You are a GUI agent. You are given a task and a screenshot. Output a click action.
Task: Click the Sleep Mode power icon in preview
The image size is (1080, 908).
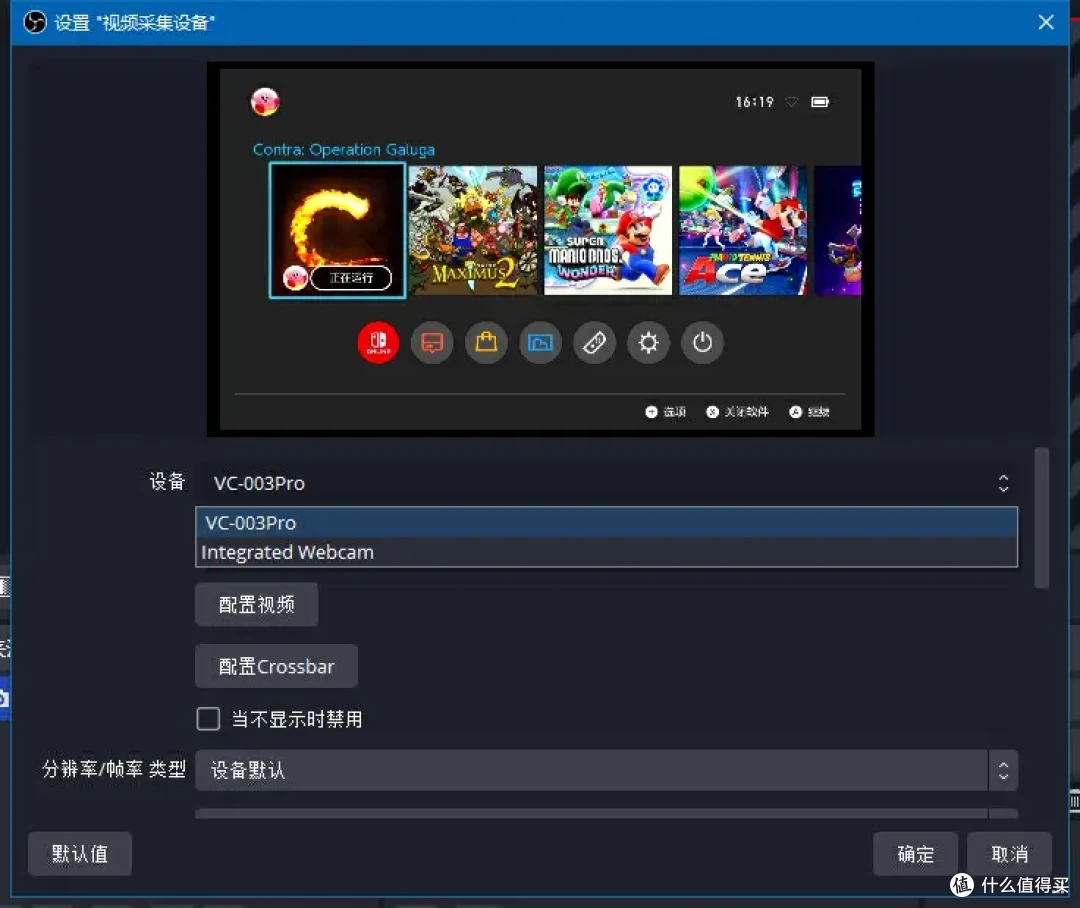point(702,342)
